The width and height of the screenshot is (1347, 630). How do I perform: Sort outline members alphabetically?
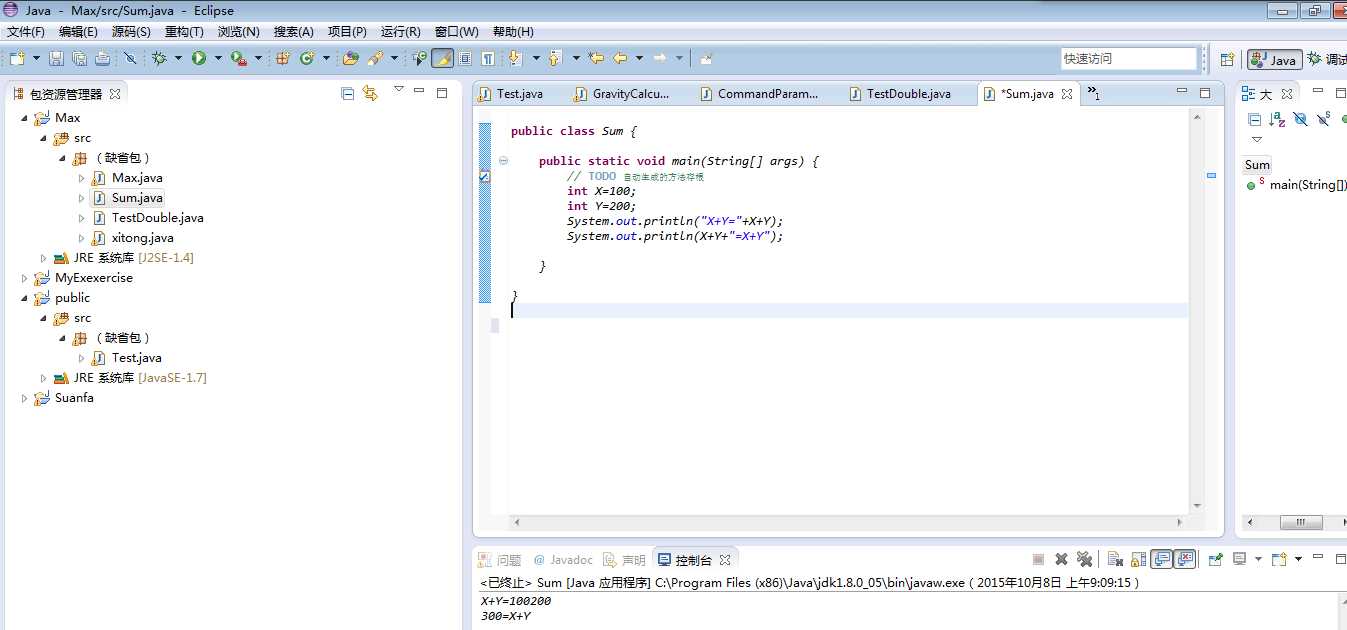1277,119
